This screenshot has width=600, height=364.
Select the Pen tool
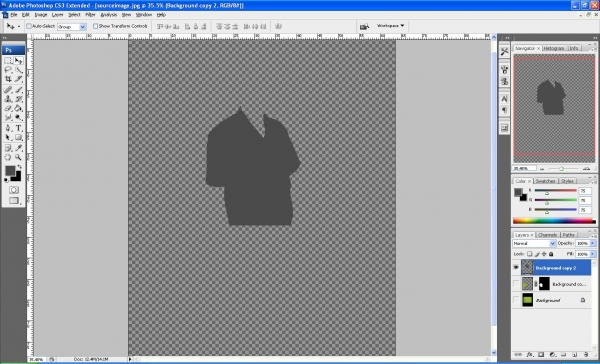click(8, 128)
